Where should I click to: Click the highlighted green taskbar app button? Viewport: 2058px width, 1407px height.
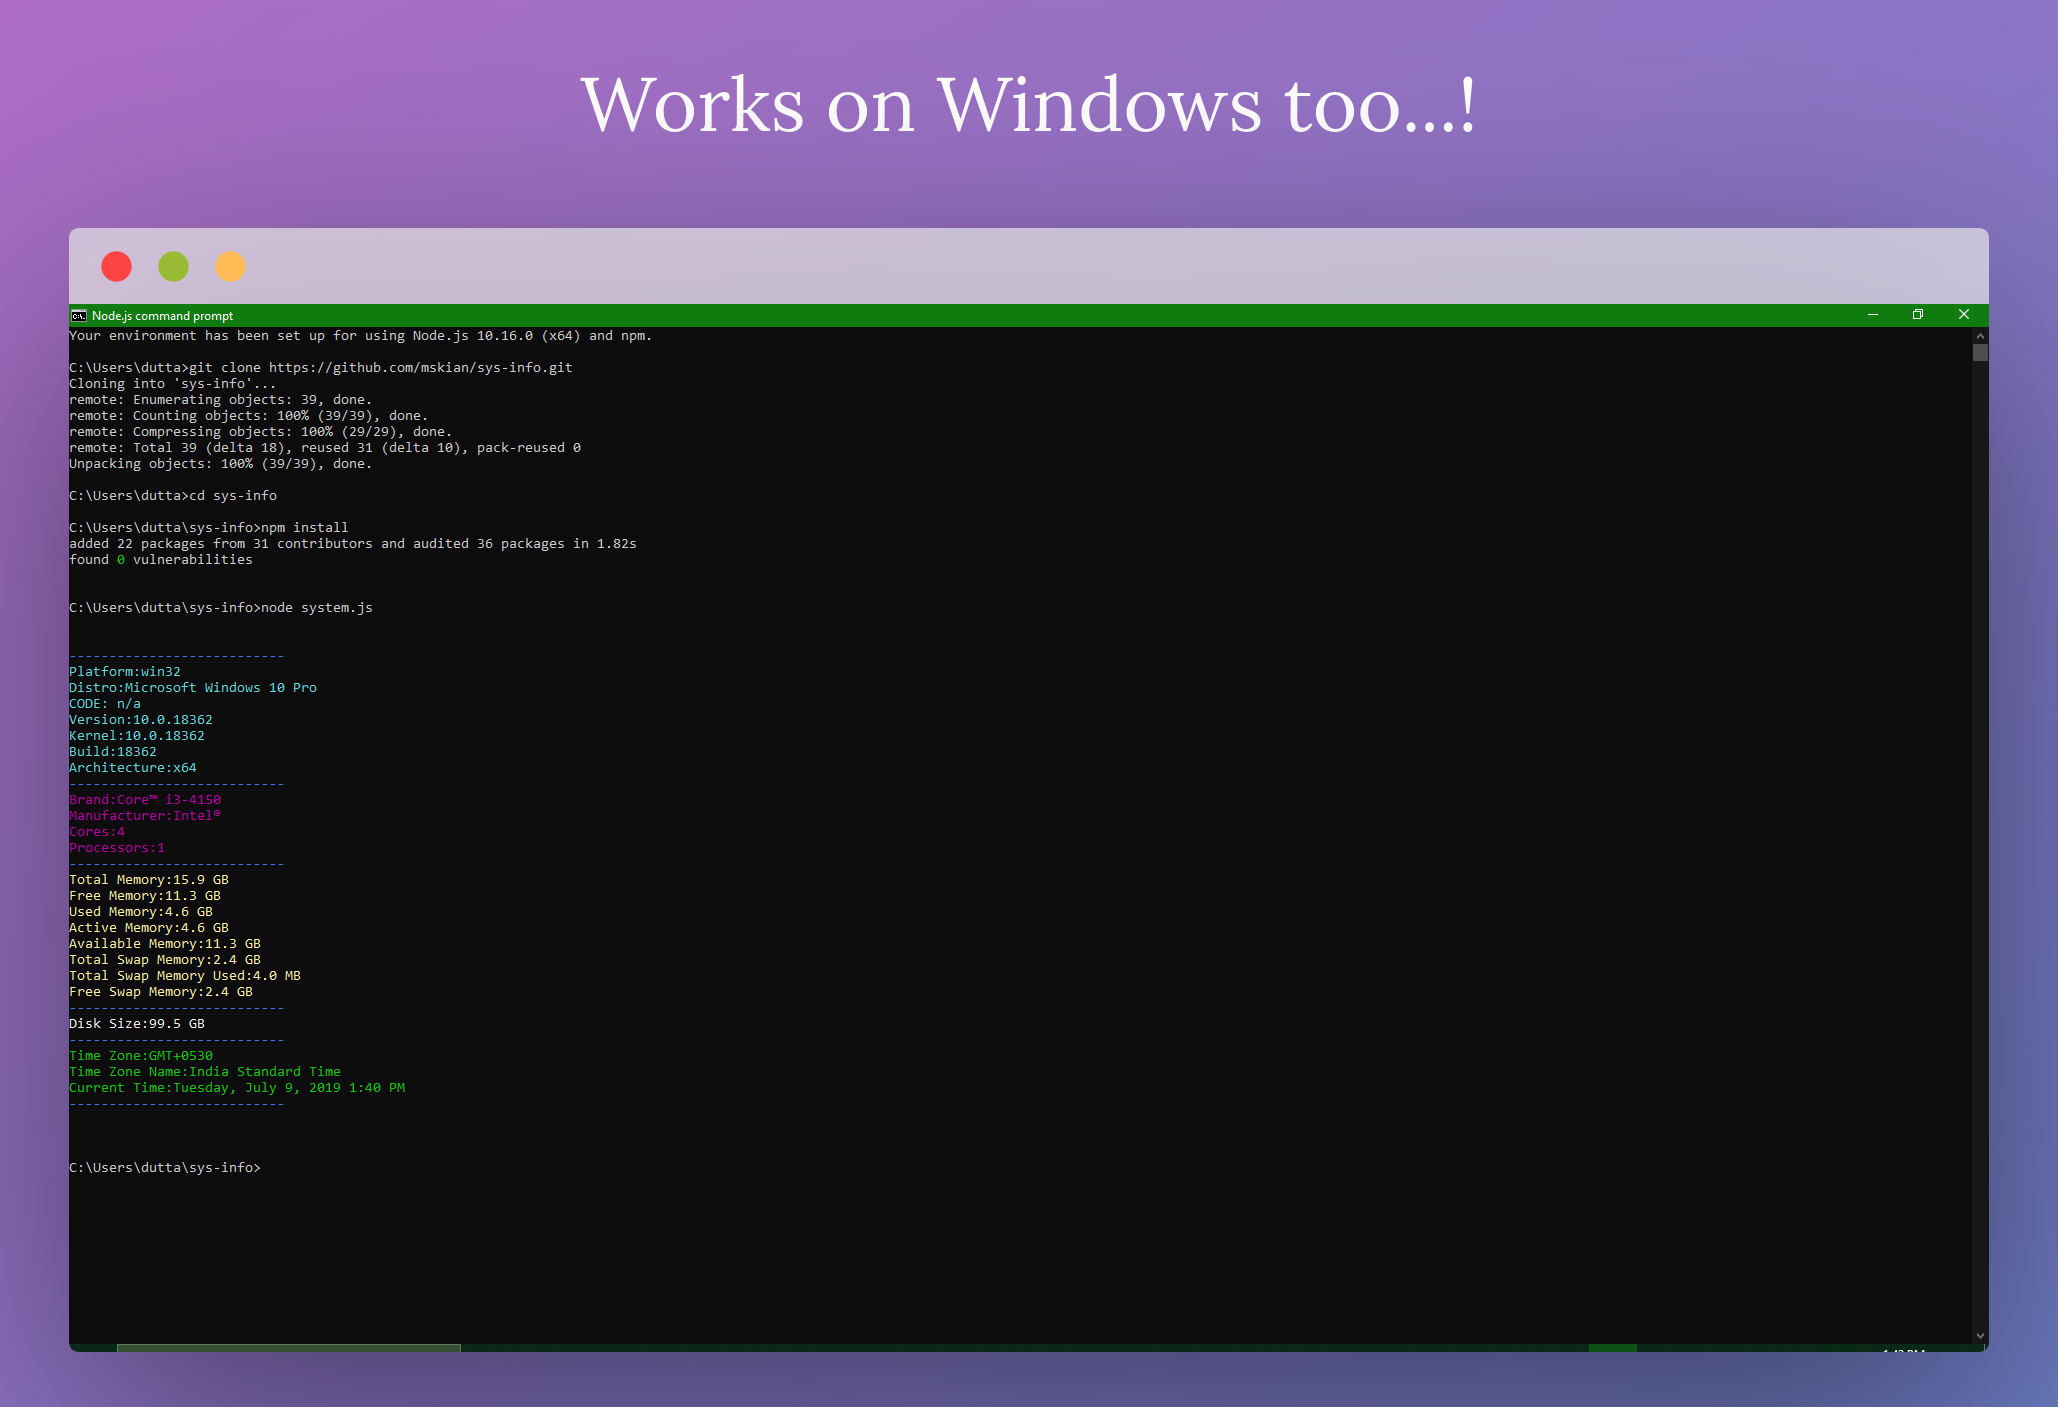pyautogui.click(x=1612, y=1347)
